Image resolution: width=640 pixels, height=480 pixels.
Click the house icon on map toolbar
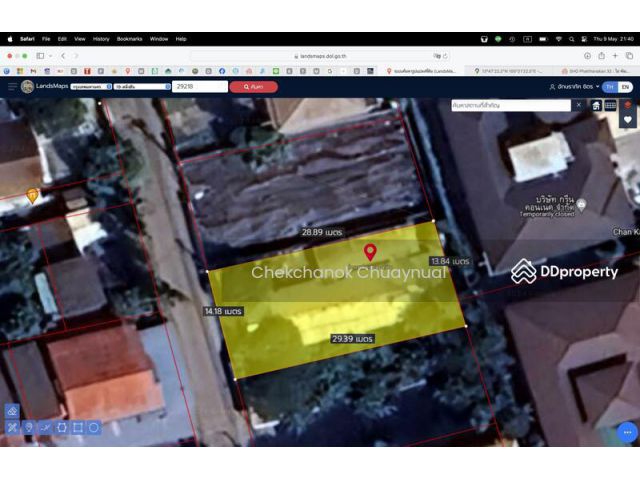596,106
